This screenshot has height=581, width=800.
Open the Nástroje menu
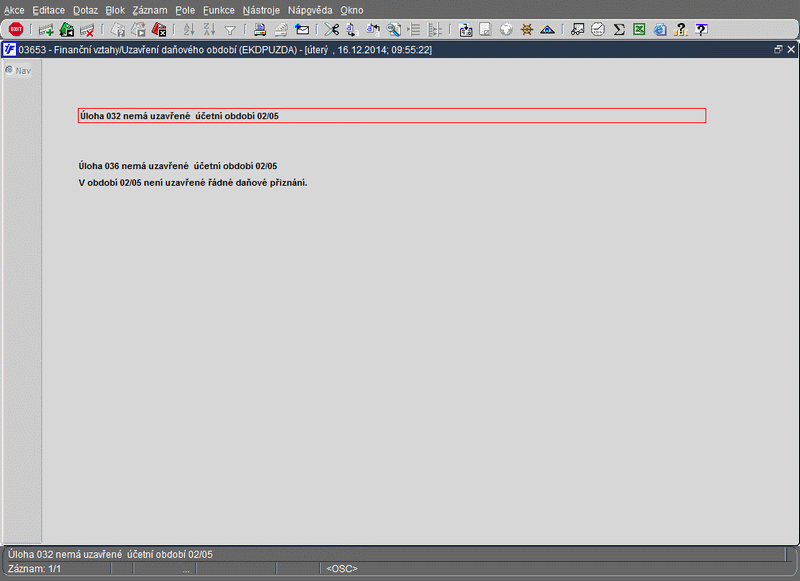point(261,10)
